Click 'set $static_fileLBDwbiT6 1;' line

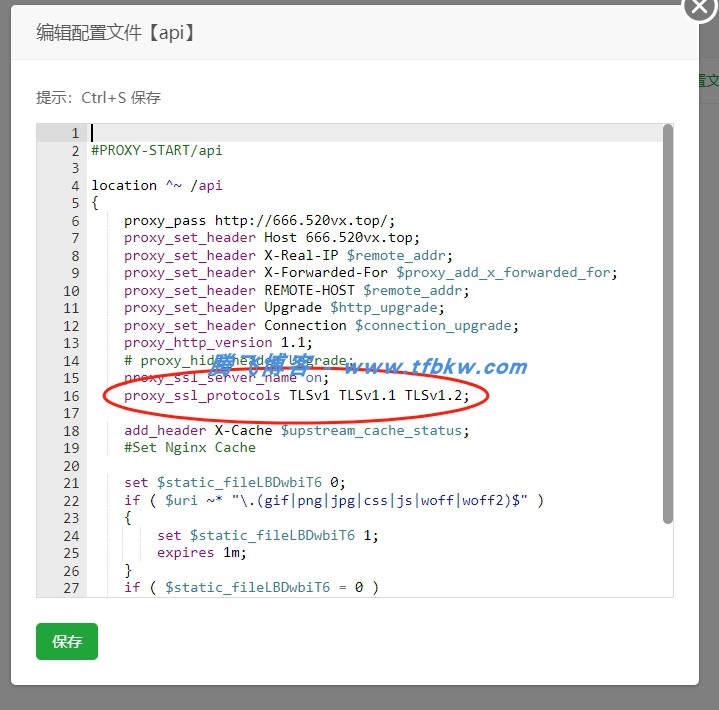pos(268,536)
